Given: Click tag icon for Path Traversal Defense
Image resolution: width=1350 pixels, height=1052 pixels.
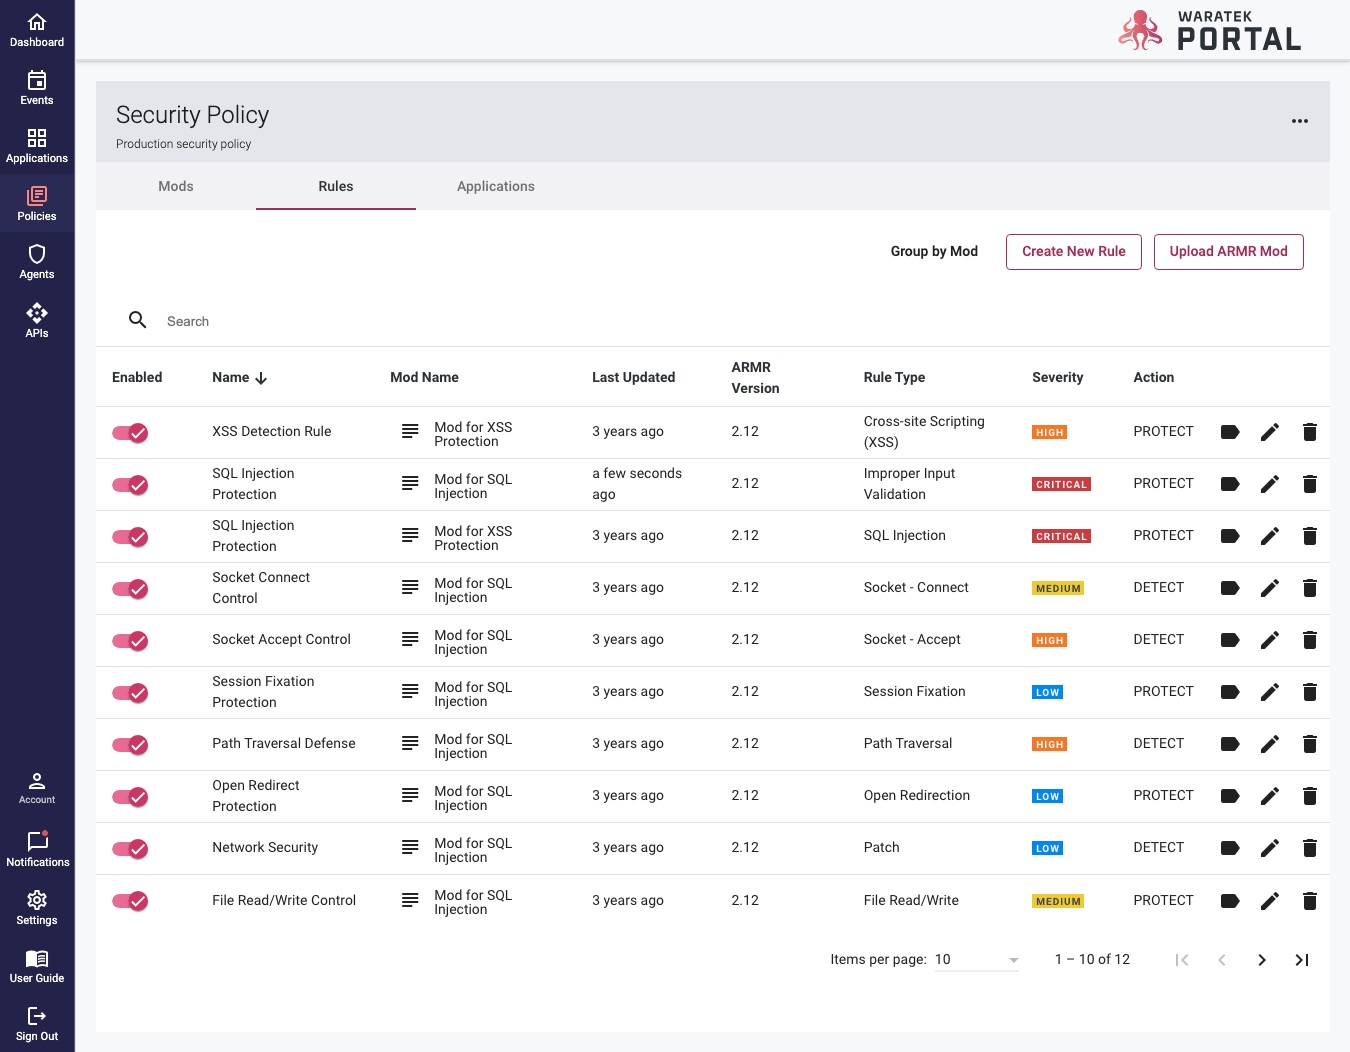Looking at the screenshot, I should pyautogui.click(x=1230, y=744).
